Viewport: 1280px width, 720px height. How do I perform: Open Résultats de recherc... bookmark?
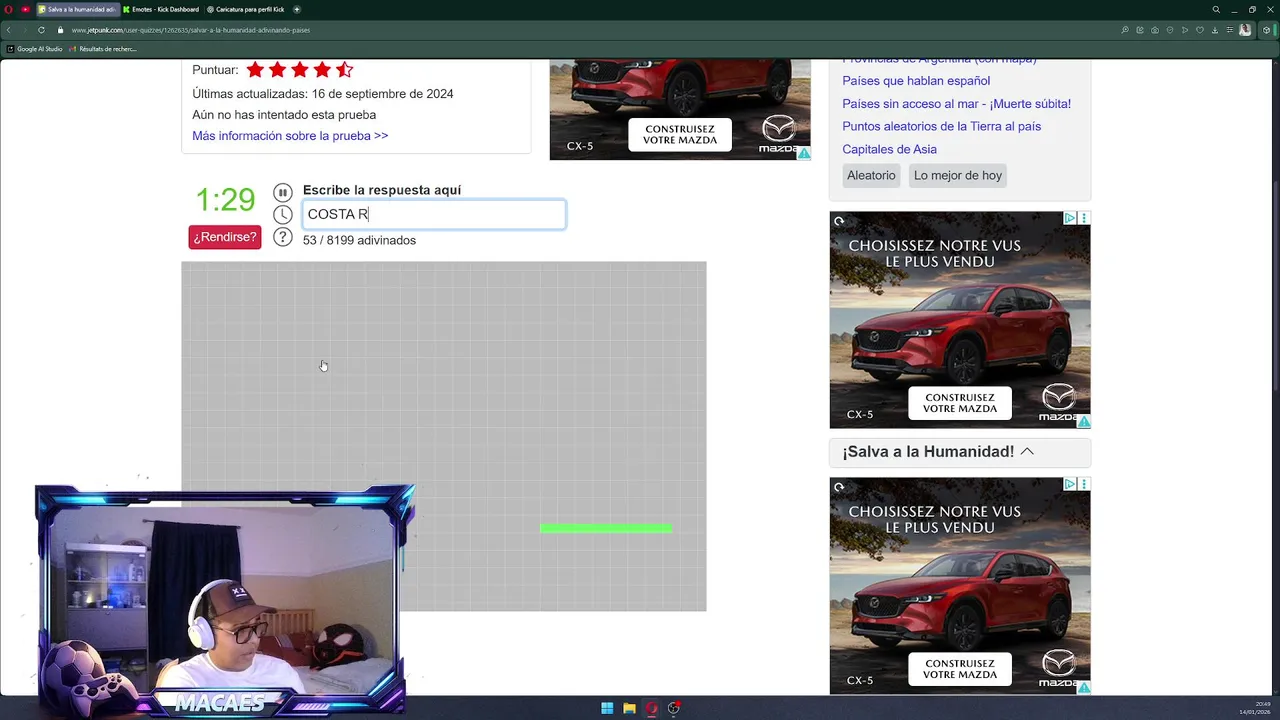tap(103, 49)
